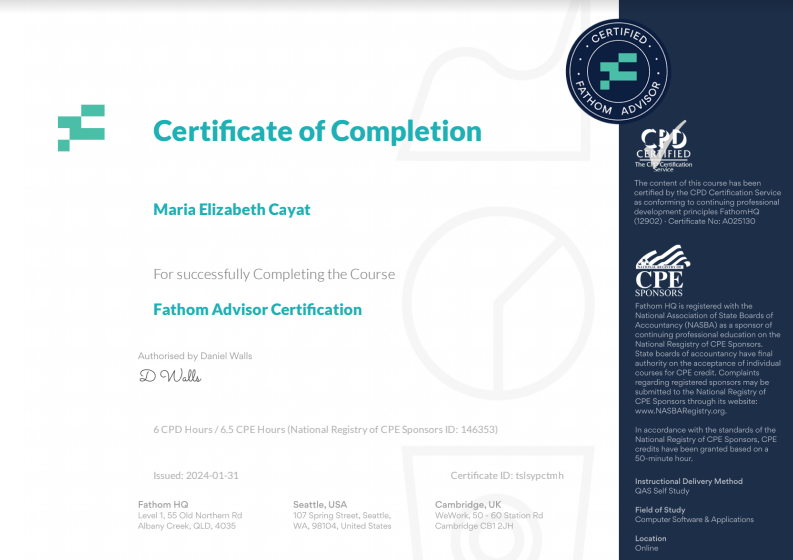
Task: Click 'Fathom HQ is registered with the' line
Action: (693, 306)
